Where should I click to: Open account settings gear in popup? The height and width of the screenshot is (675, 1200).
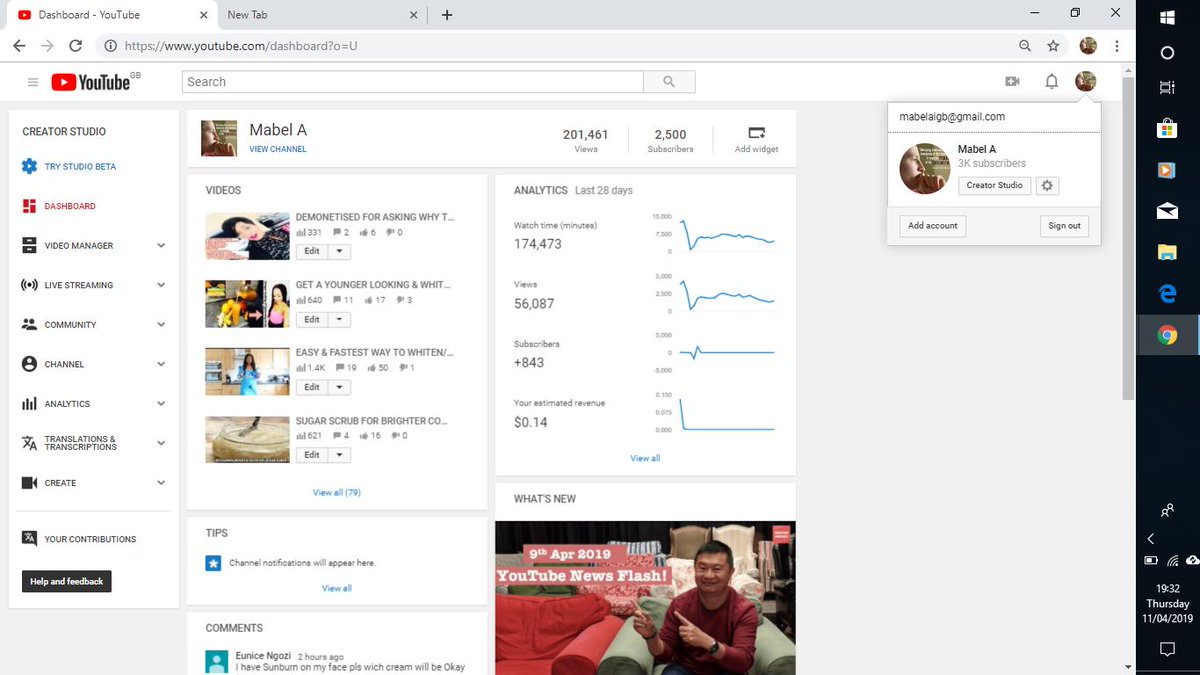1047,185
